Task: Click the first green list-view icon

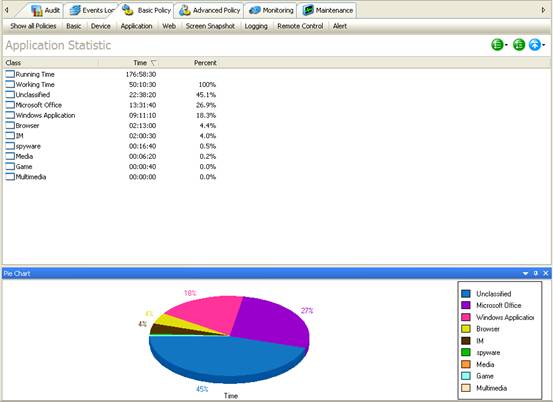Action: (x=497, y=45)
